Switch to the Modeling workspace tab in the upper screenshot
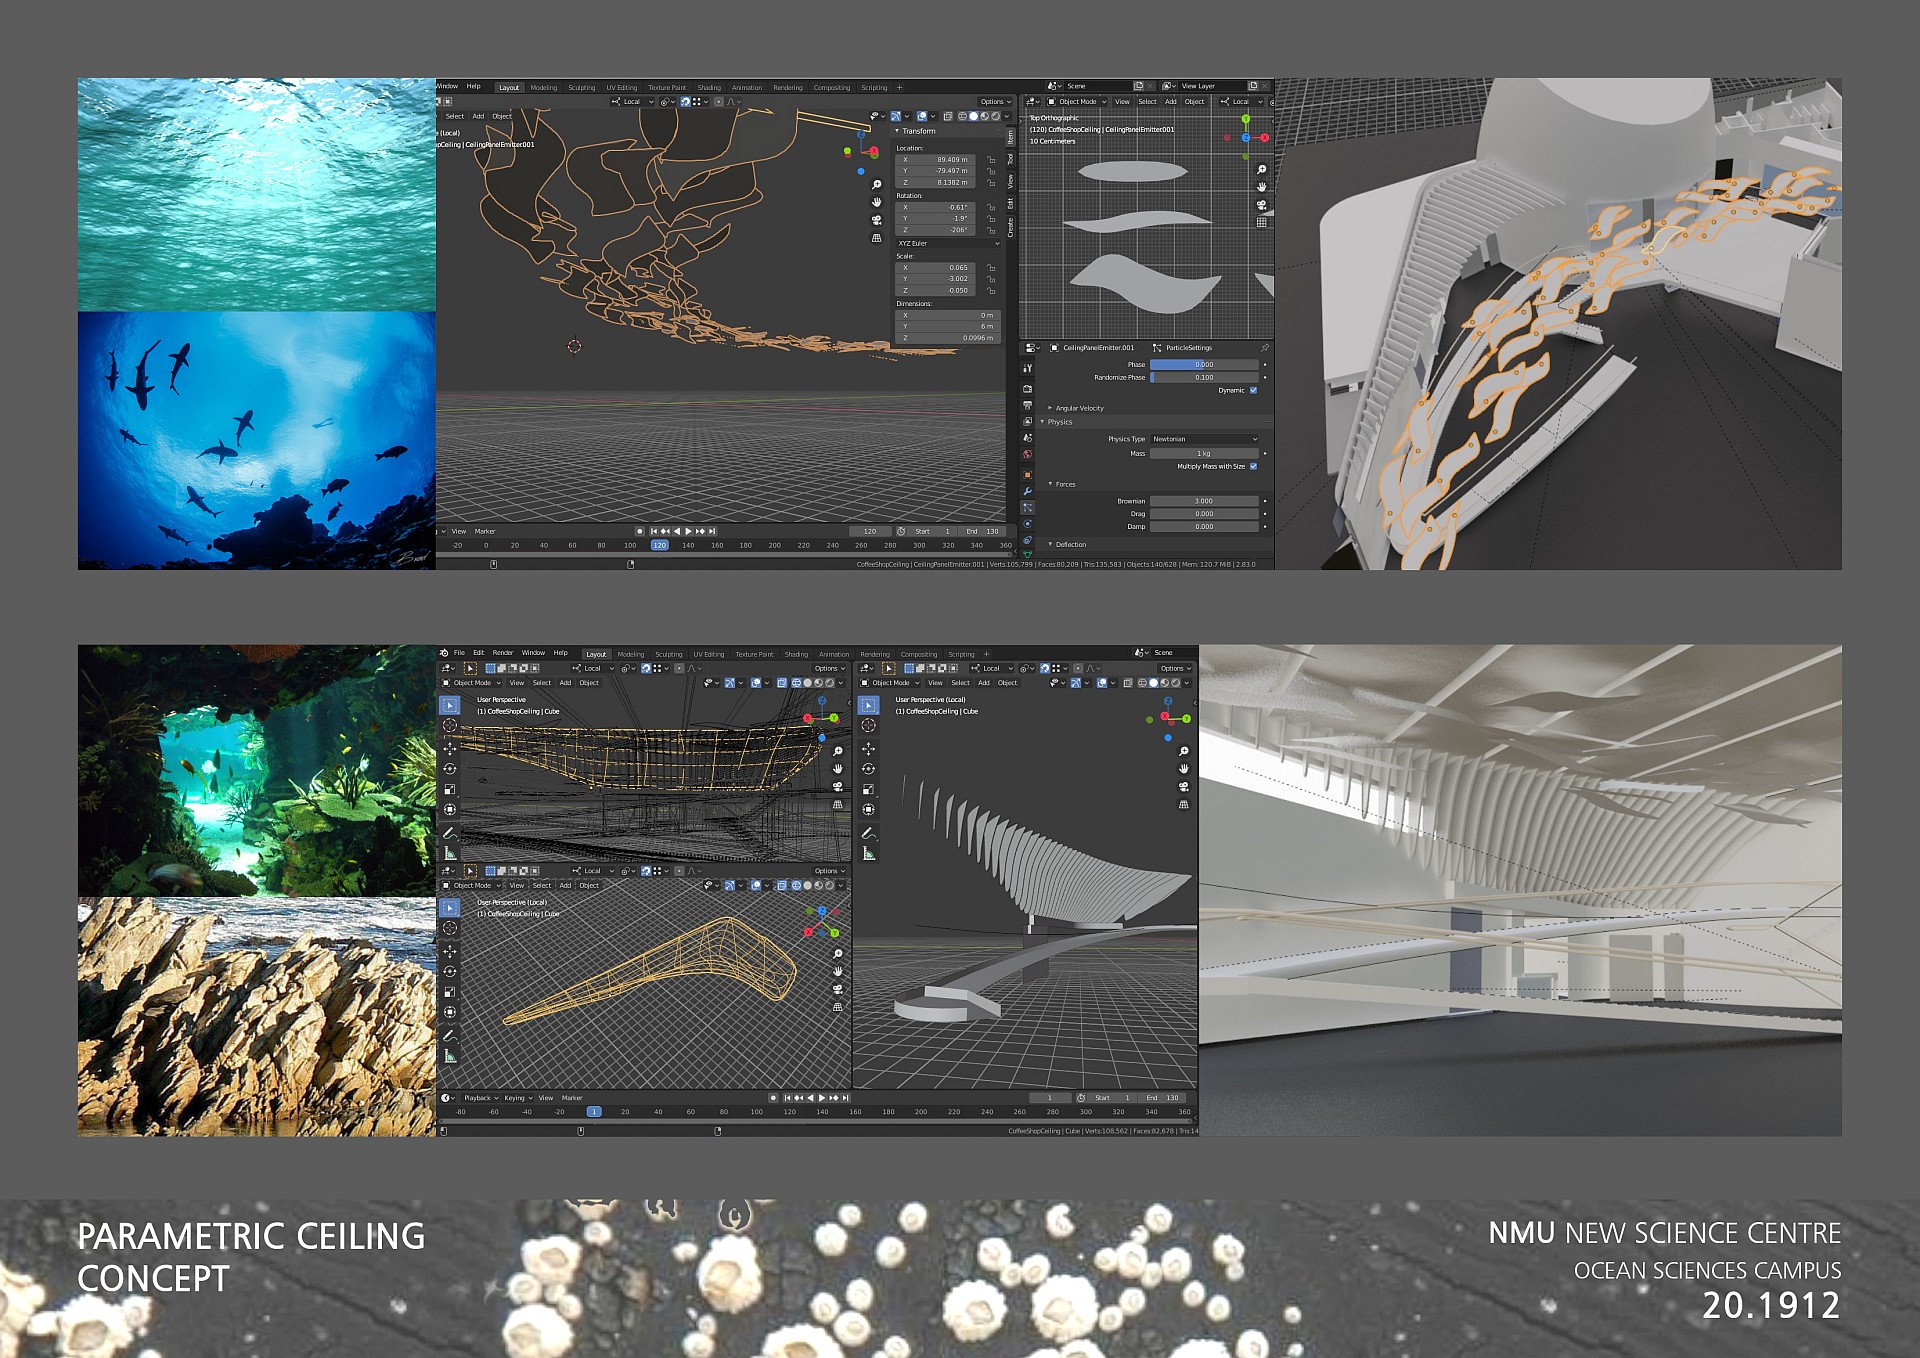The width and height of the screenshot is (1920, 1358). 544,88
